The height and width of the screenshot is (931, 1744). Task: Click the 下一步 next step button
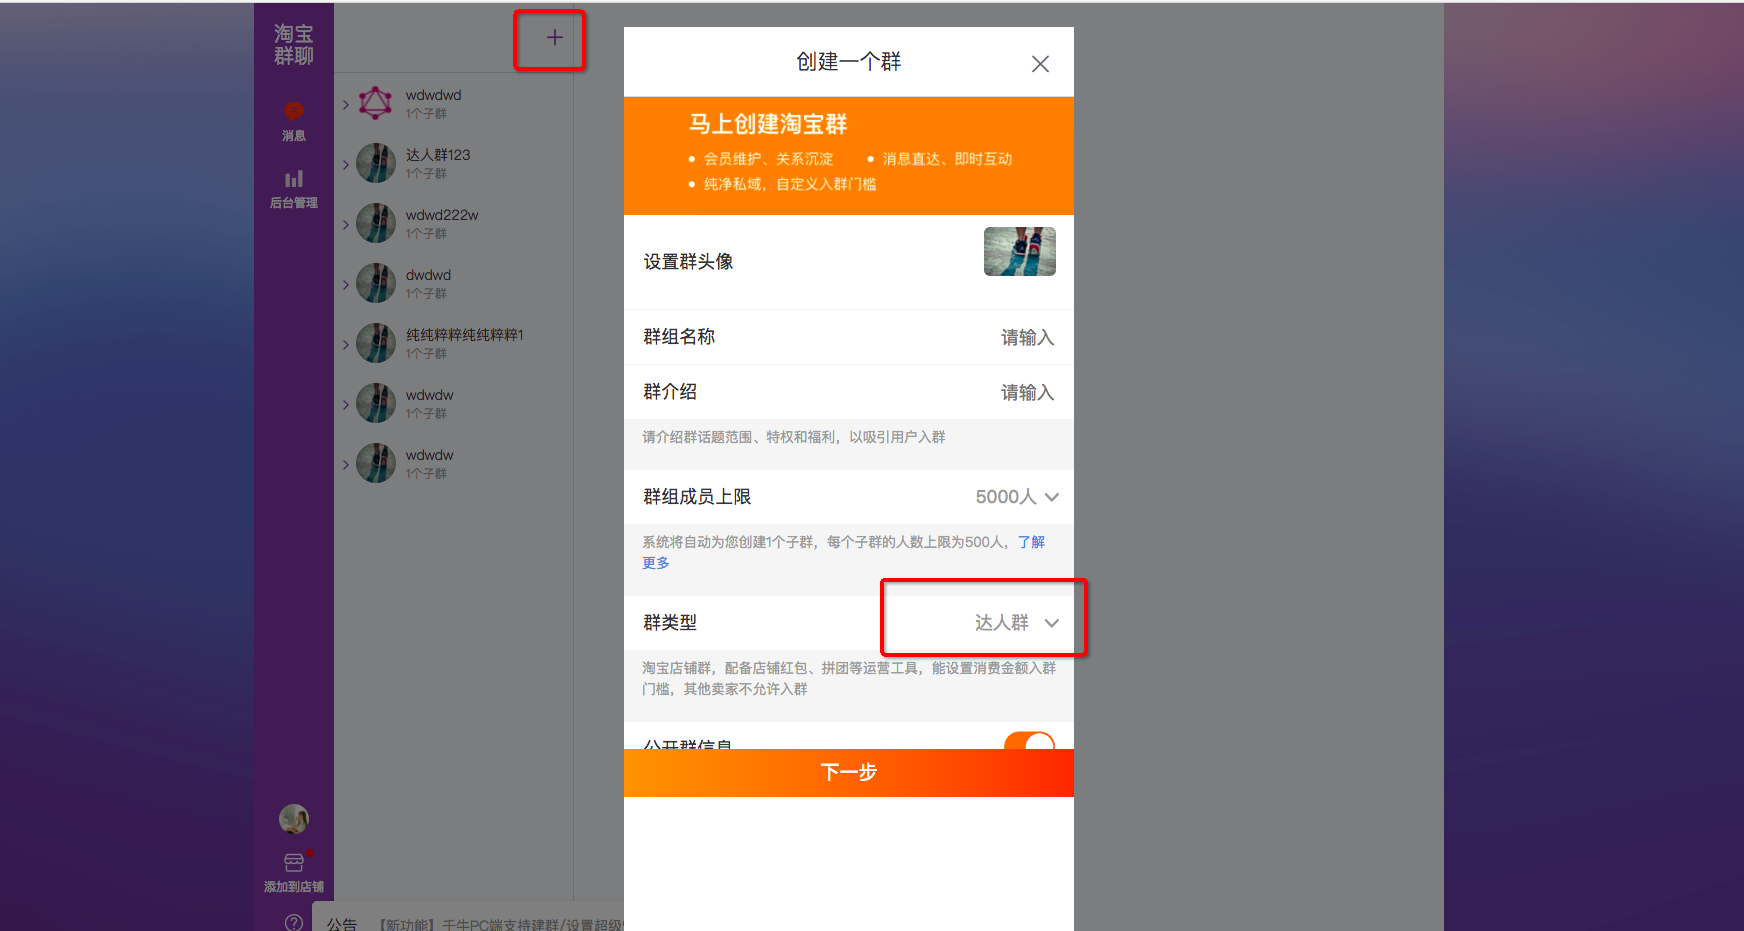coord(849,773)
